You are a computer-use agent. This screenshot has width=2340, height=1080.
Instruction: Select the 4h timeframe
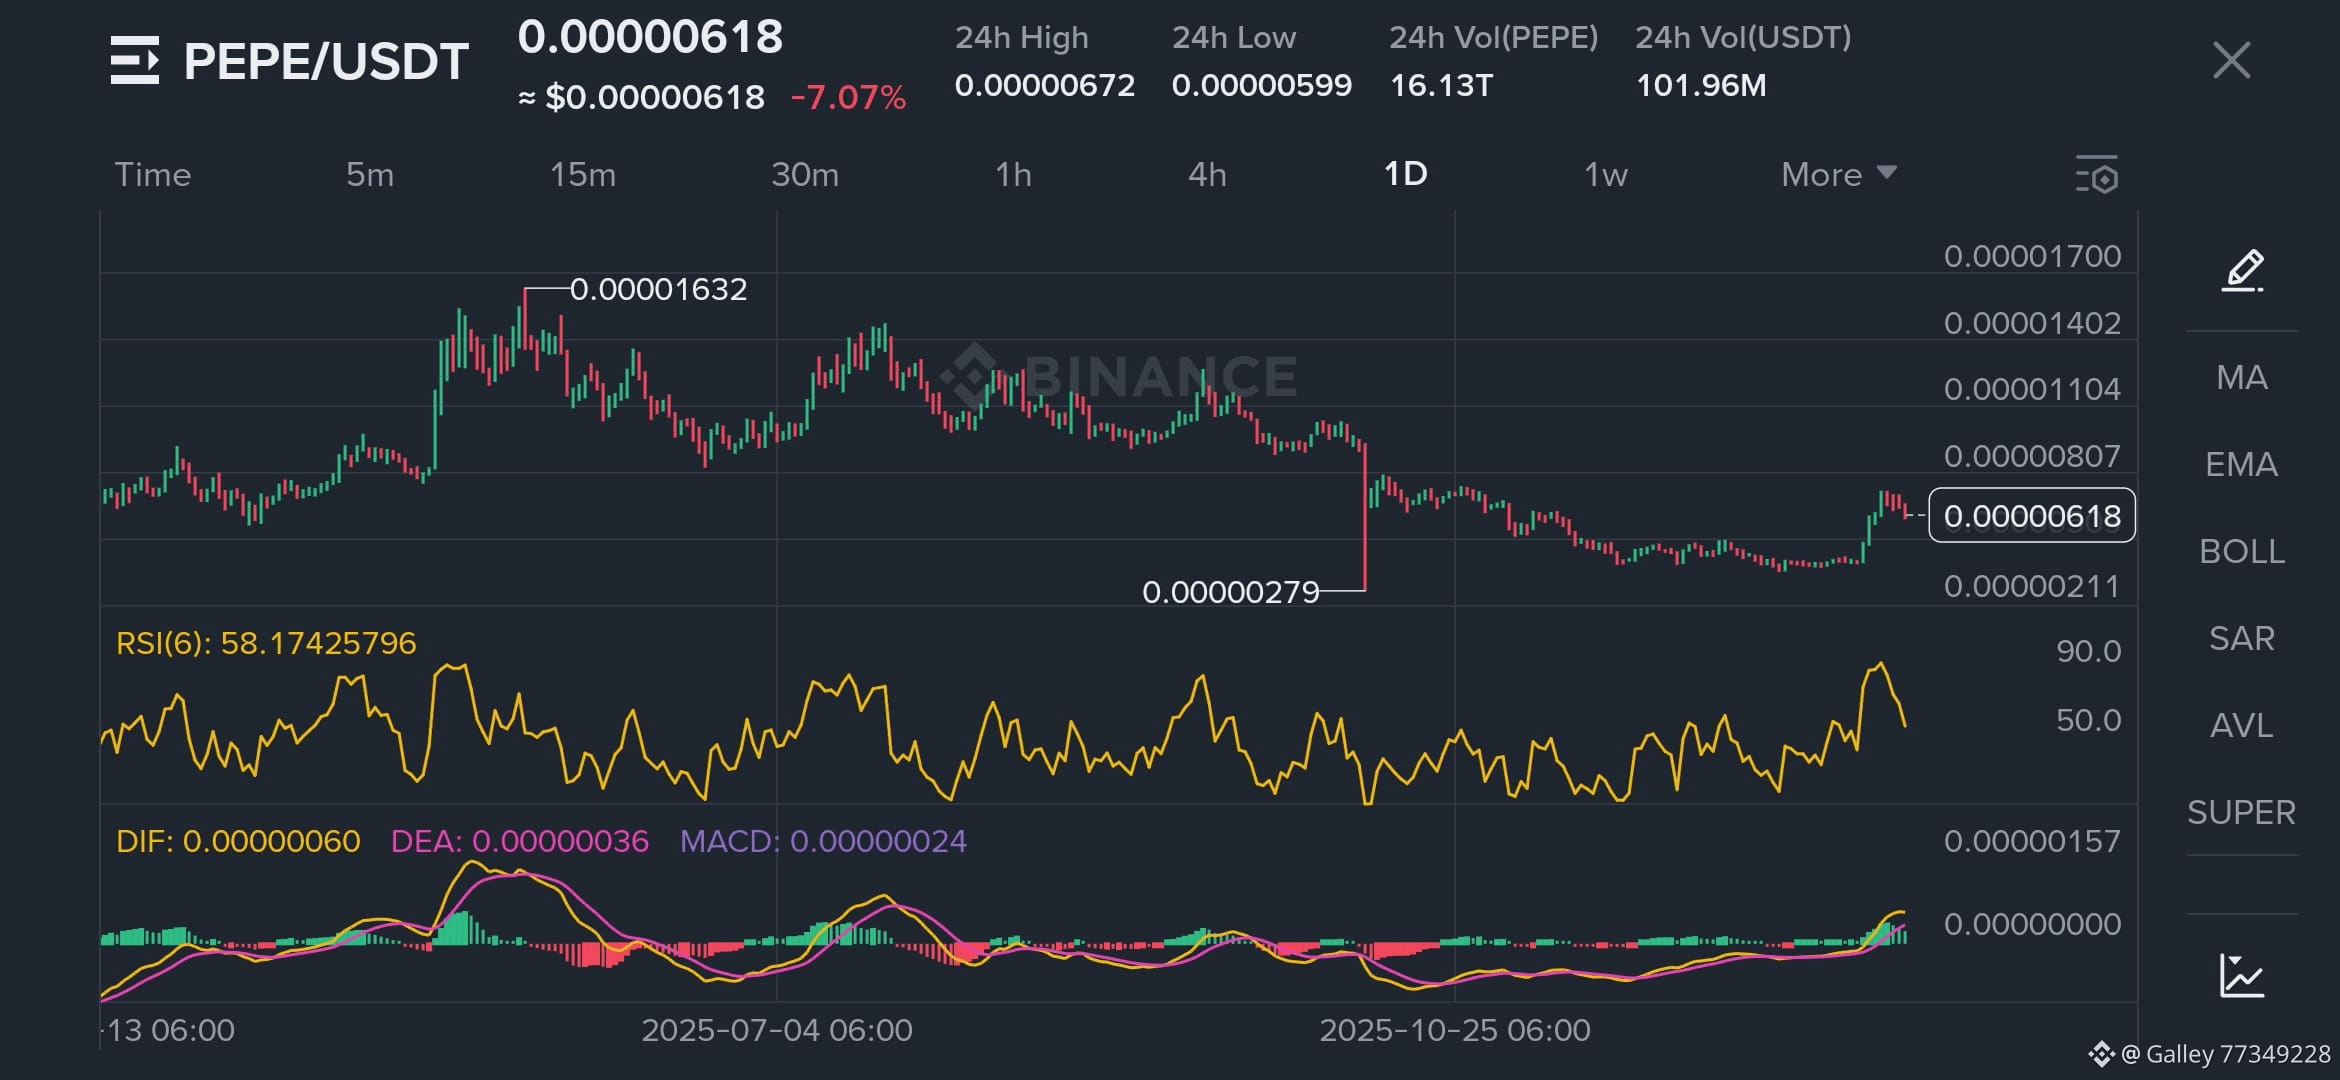pos(1207,175)
